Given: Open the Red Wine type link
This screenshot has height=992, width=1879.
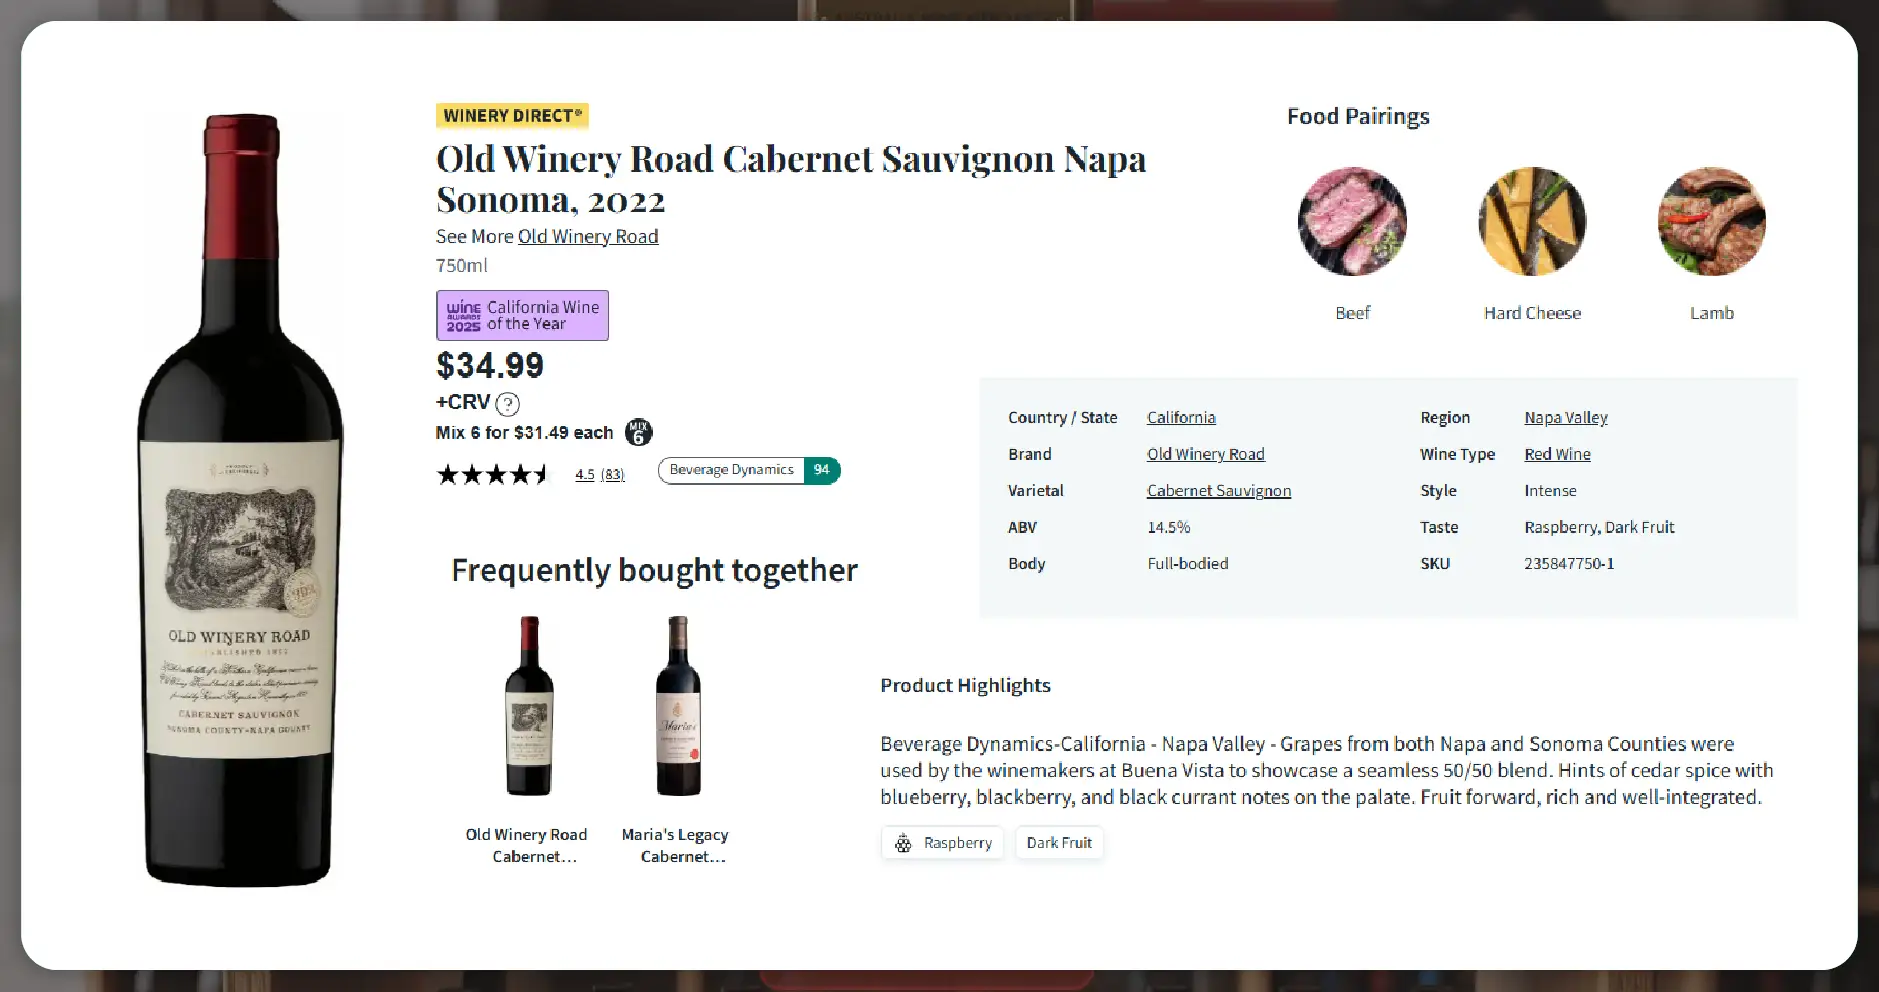Looking at the screenshot, I should (1557, 453).
